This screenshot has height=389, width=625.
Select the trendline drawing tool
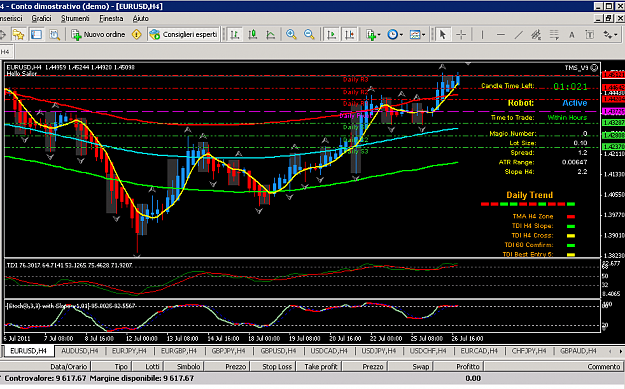(519, 35)
